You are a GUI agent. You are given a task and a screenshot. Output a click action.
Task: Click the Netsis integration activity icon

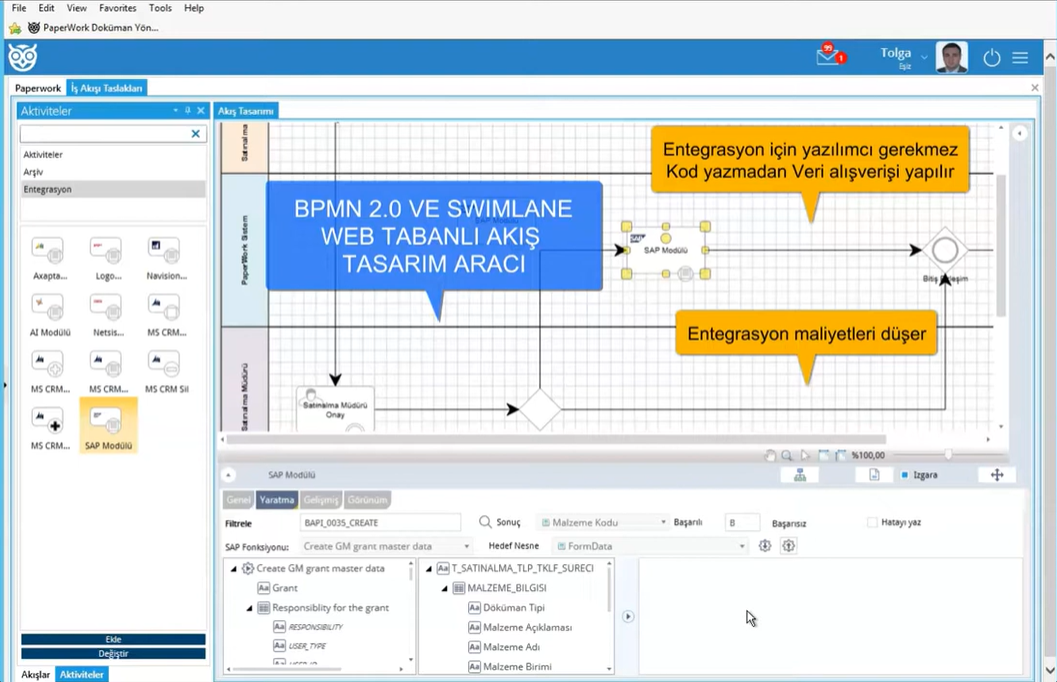pyautogui.click(x=107, y=307)
